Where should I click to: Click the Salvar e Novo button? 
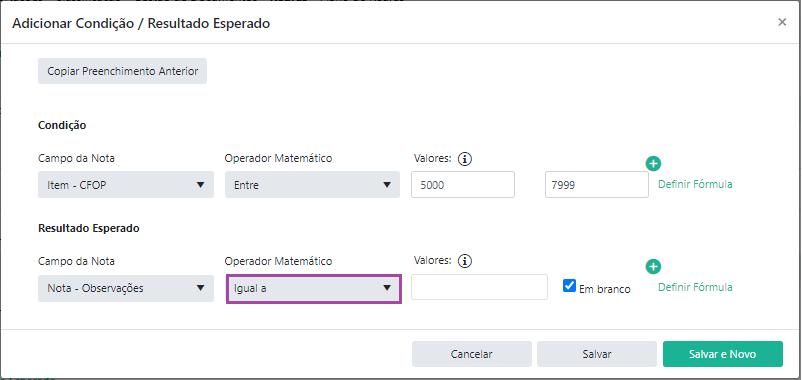[x=723, y=354]
